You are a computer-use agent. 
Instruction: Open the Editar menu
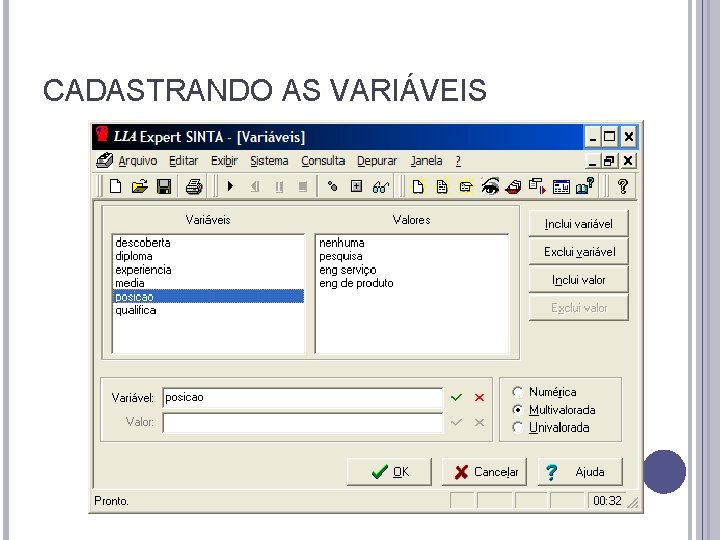click(184, 161)
